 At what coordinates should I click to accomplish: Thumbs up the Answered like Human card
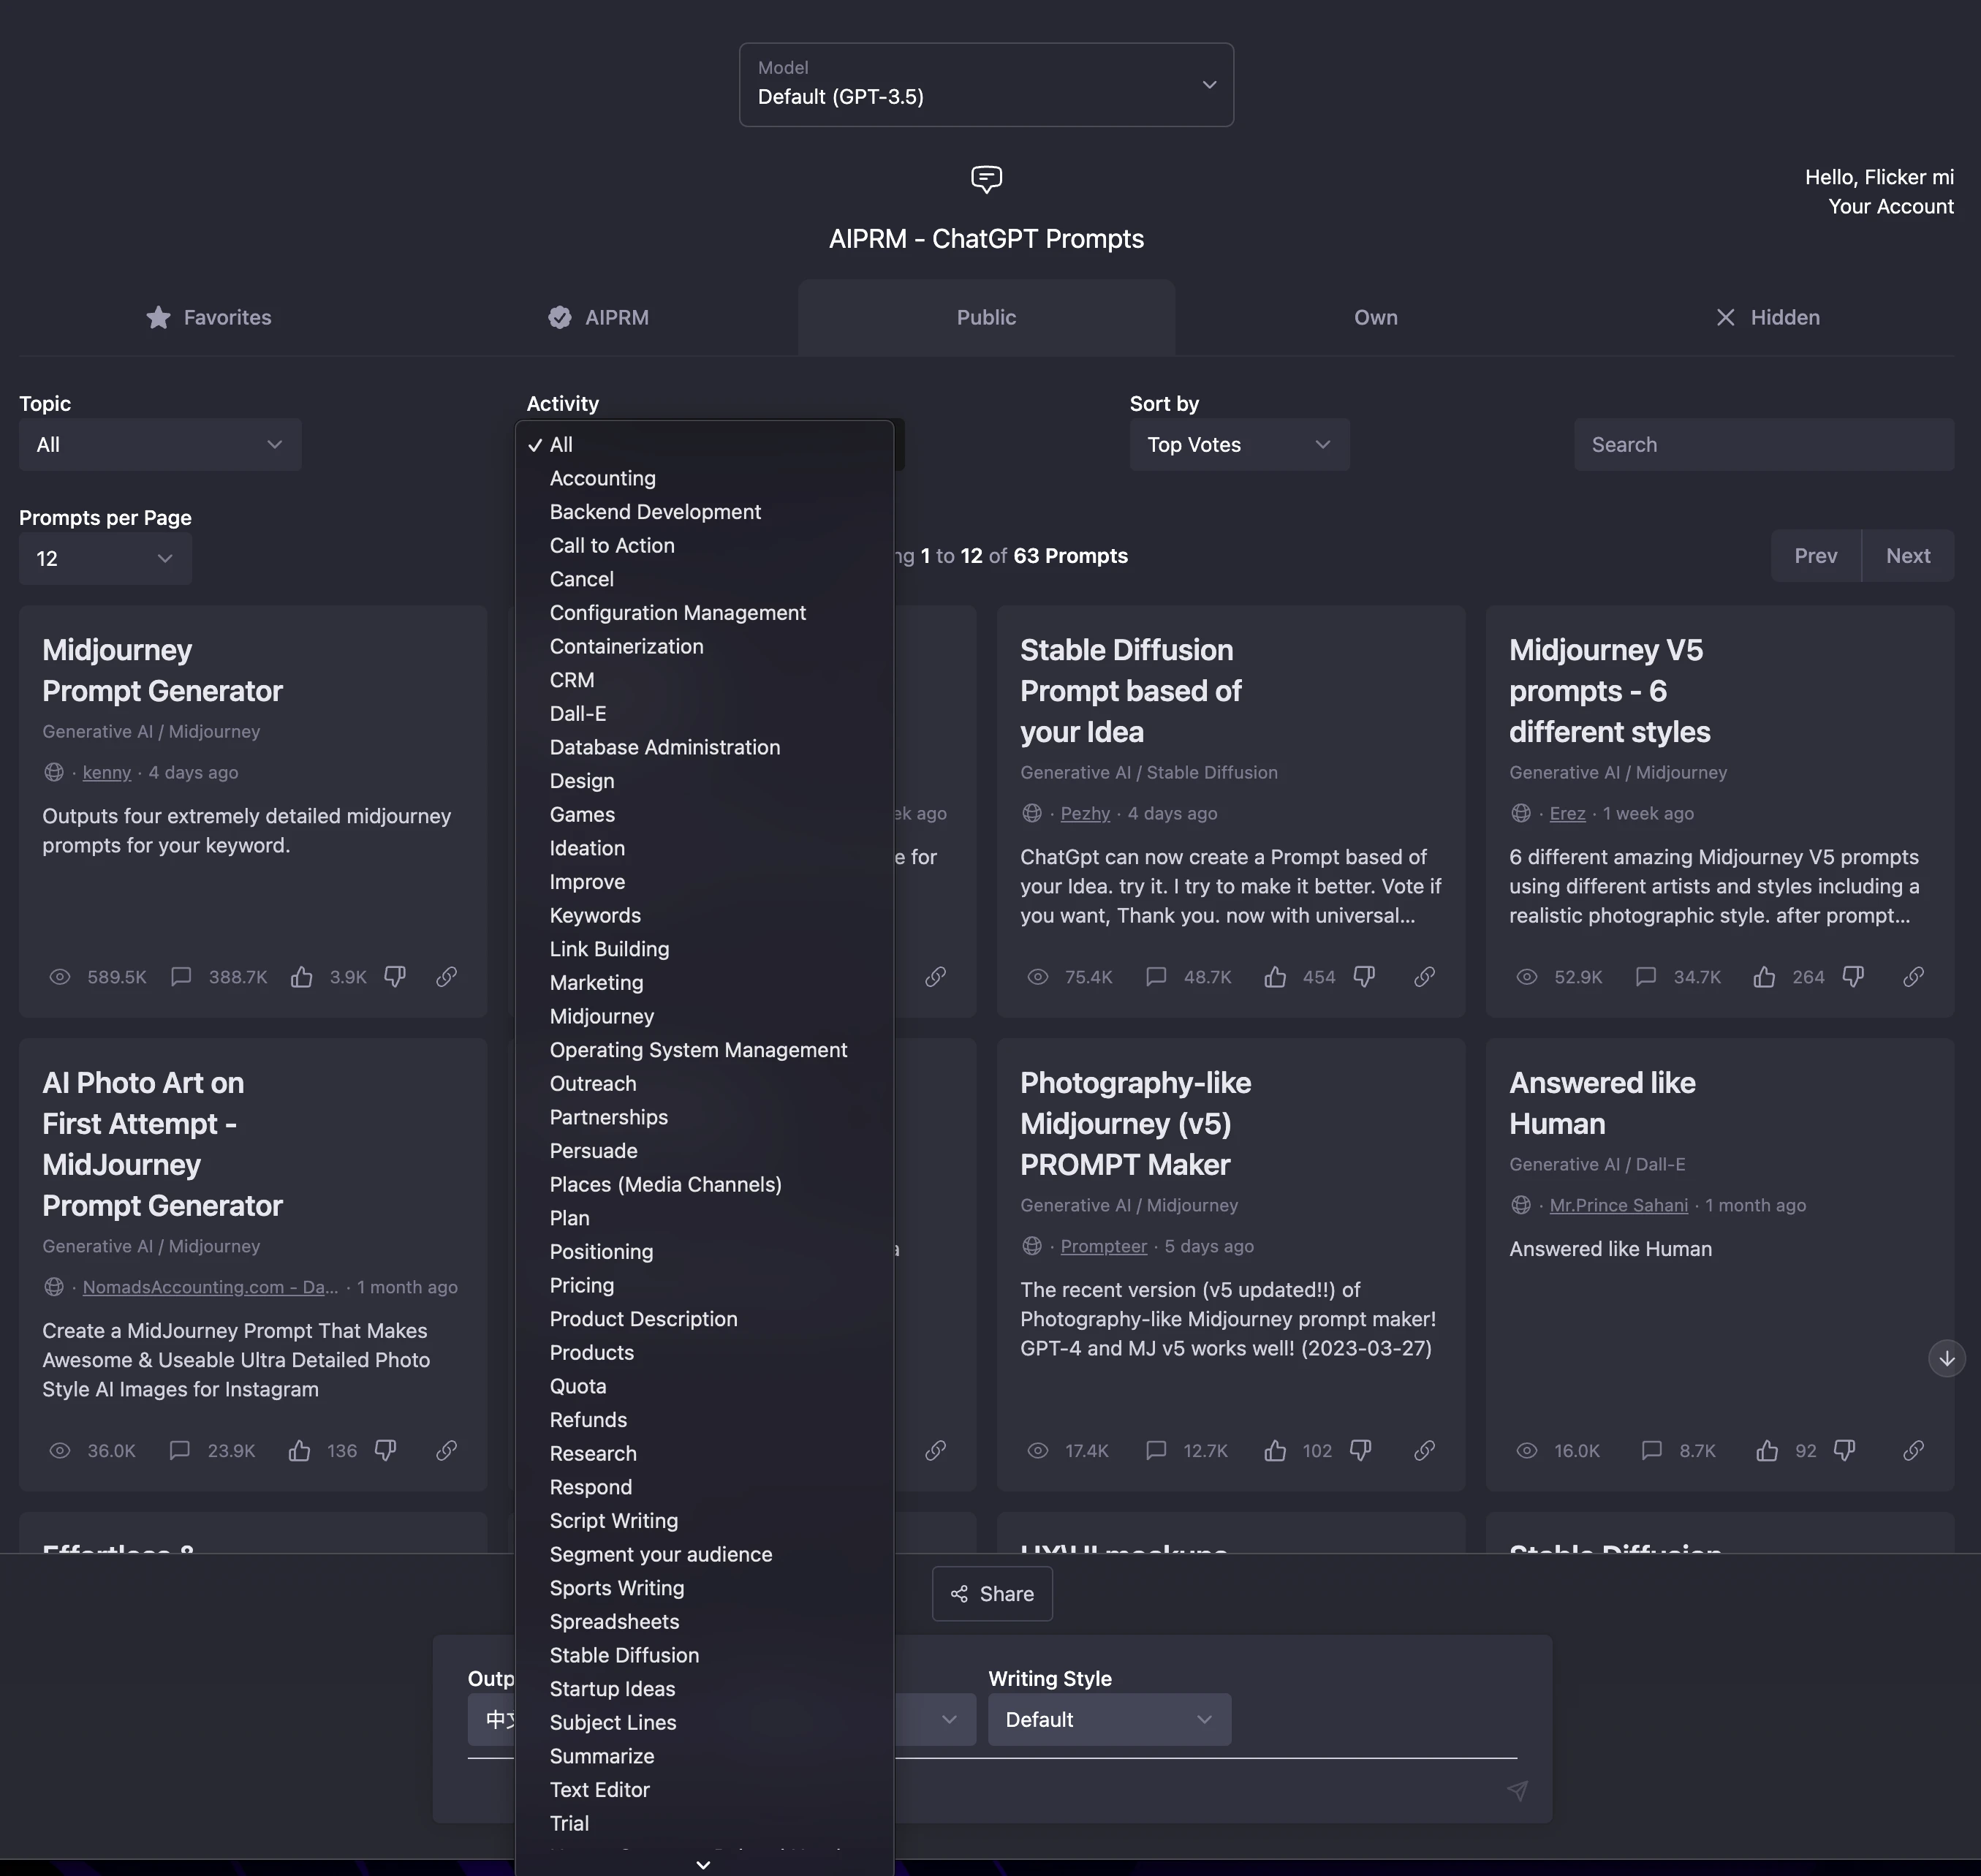1767,1451
